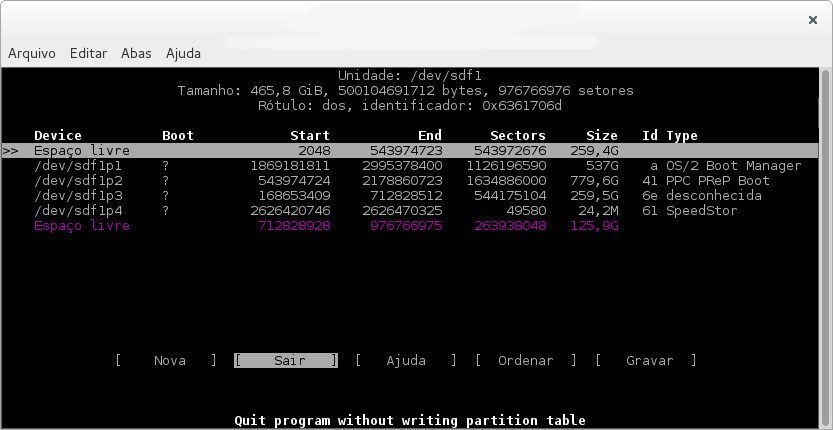Click the End column header

pyautogui.click(x=430, y=136)
